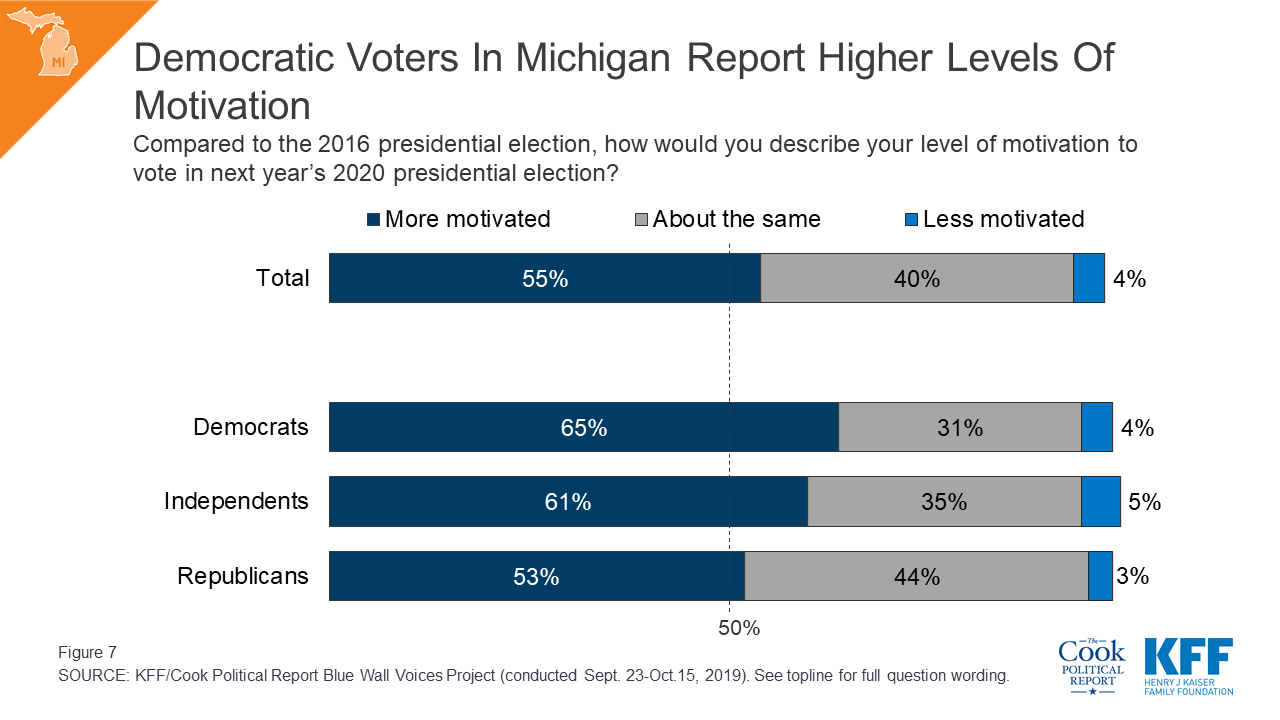Viewport: 1280px width, 720px height.
Task: Select the Republicans 53% bar segment
Action: (x=537, y=576)
